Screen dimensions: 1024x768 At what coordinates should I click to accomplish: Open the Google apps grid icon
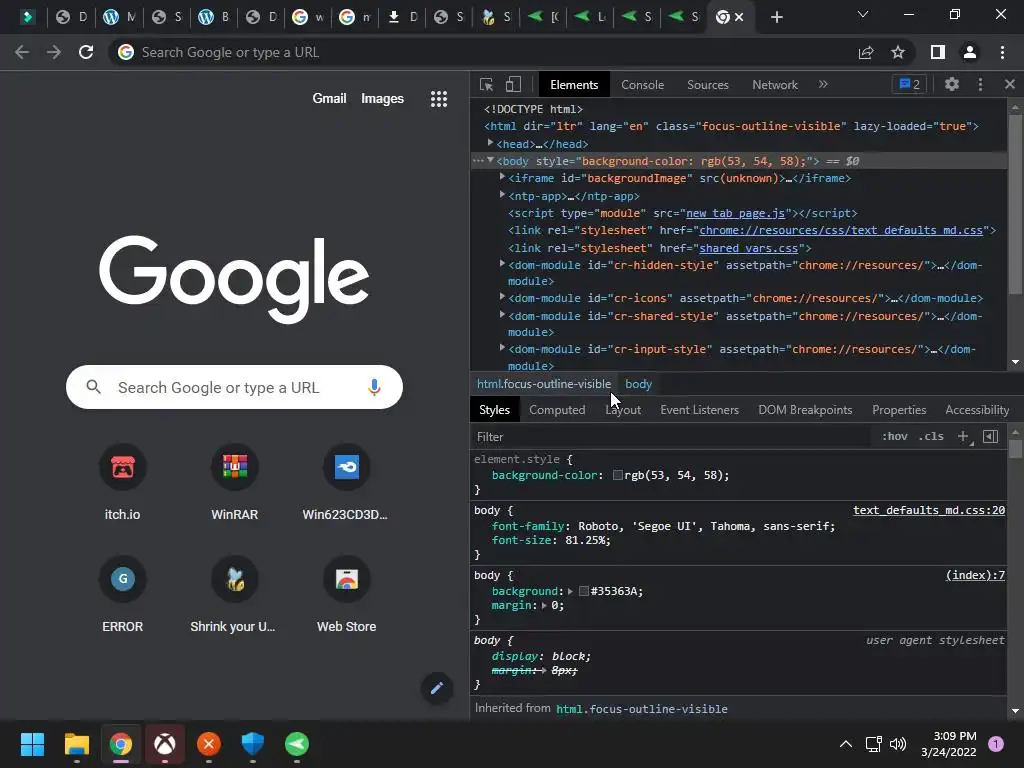439,99
